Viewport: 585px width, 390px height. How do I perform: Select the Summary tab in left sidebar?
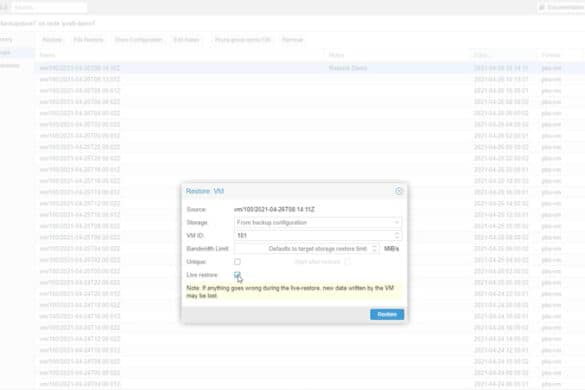point(17,40)
